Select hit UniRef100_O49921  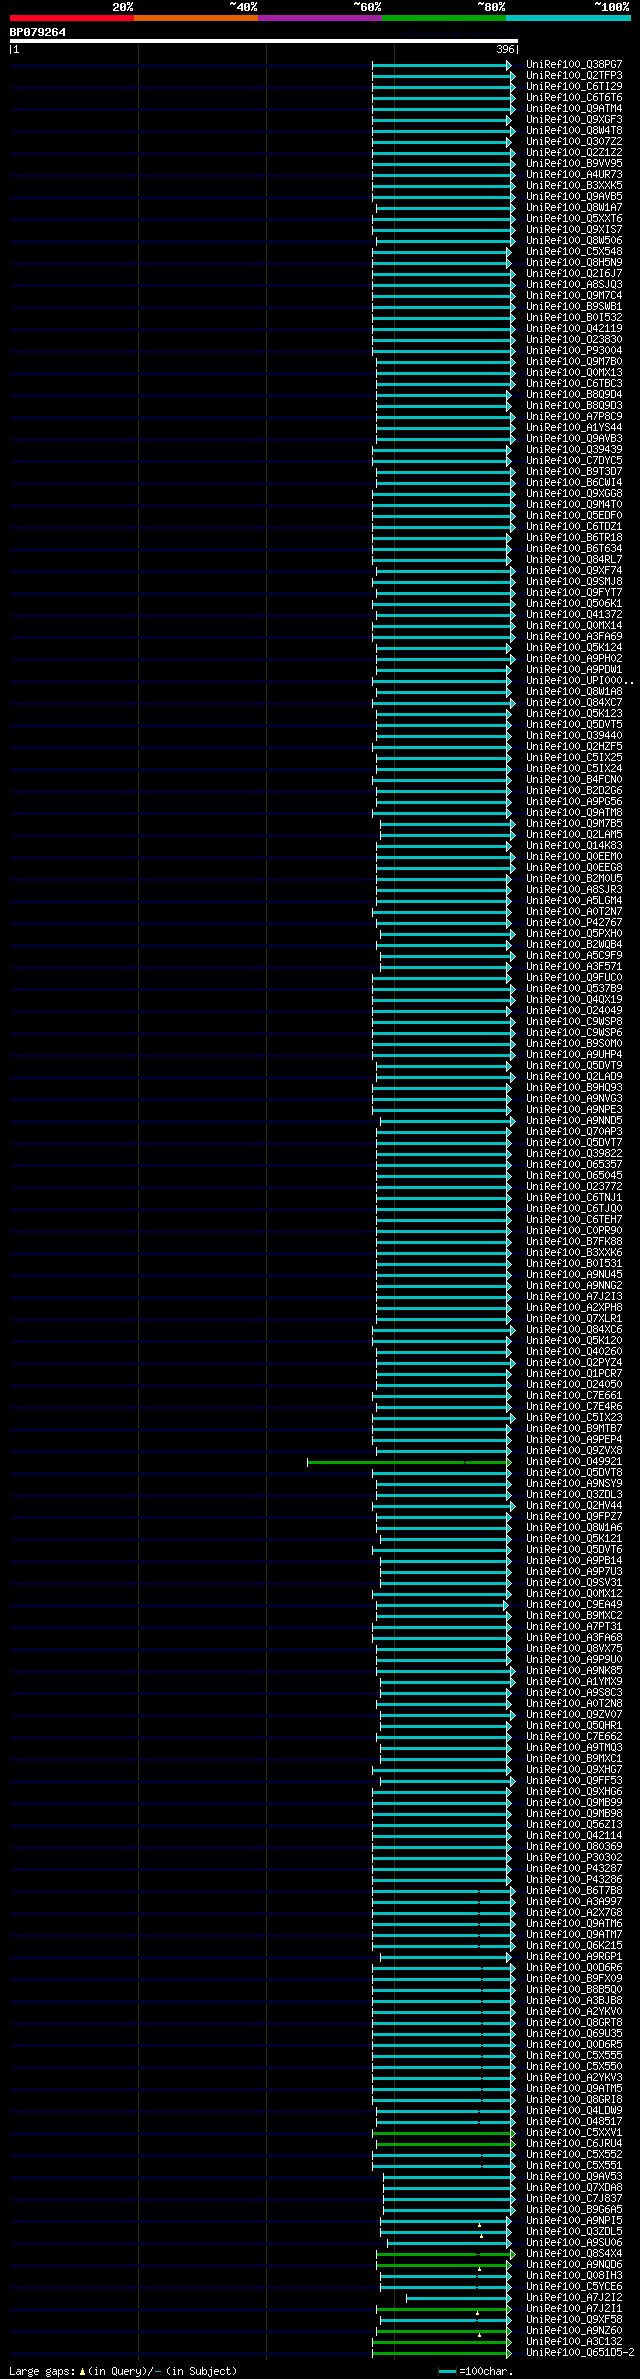pos(574,1462)
